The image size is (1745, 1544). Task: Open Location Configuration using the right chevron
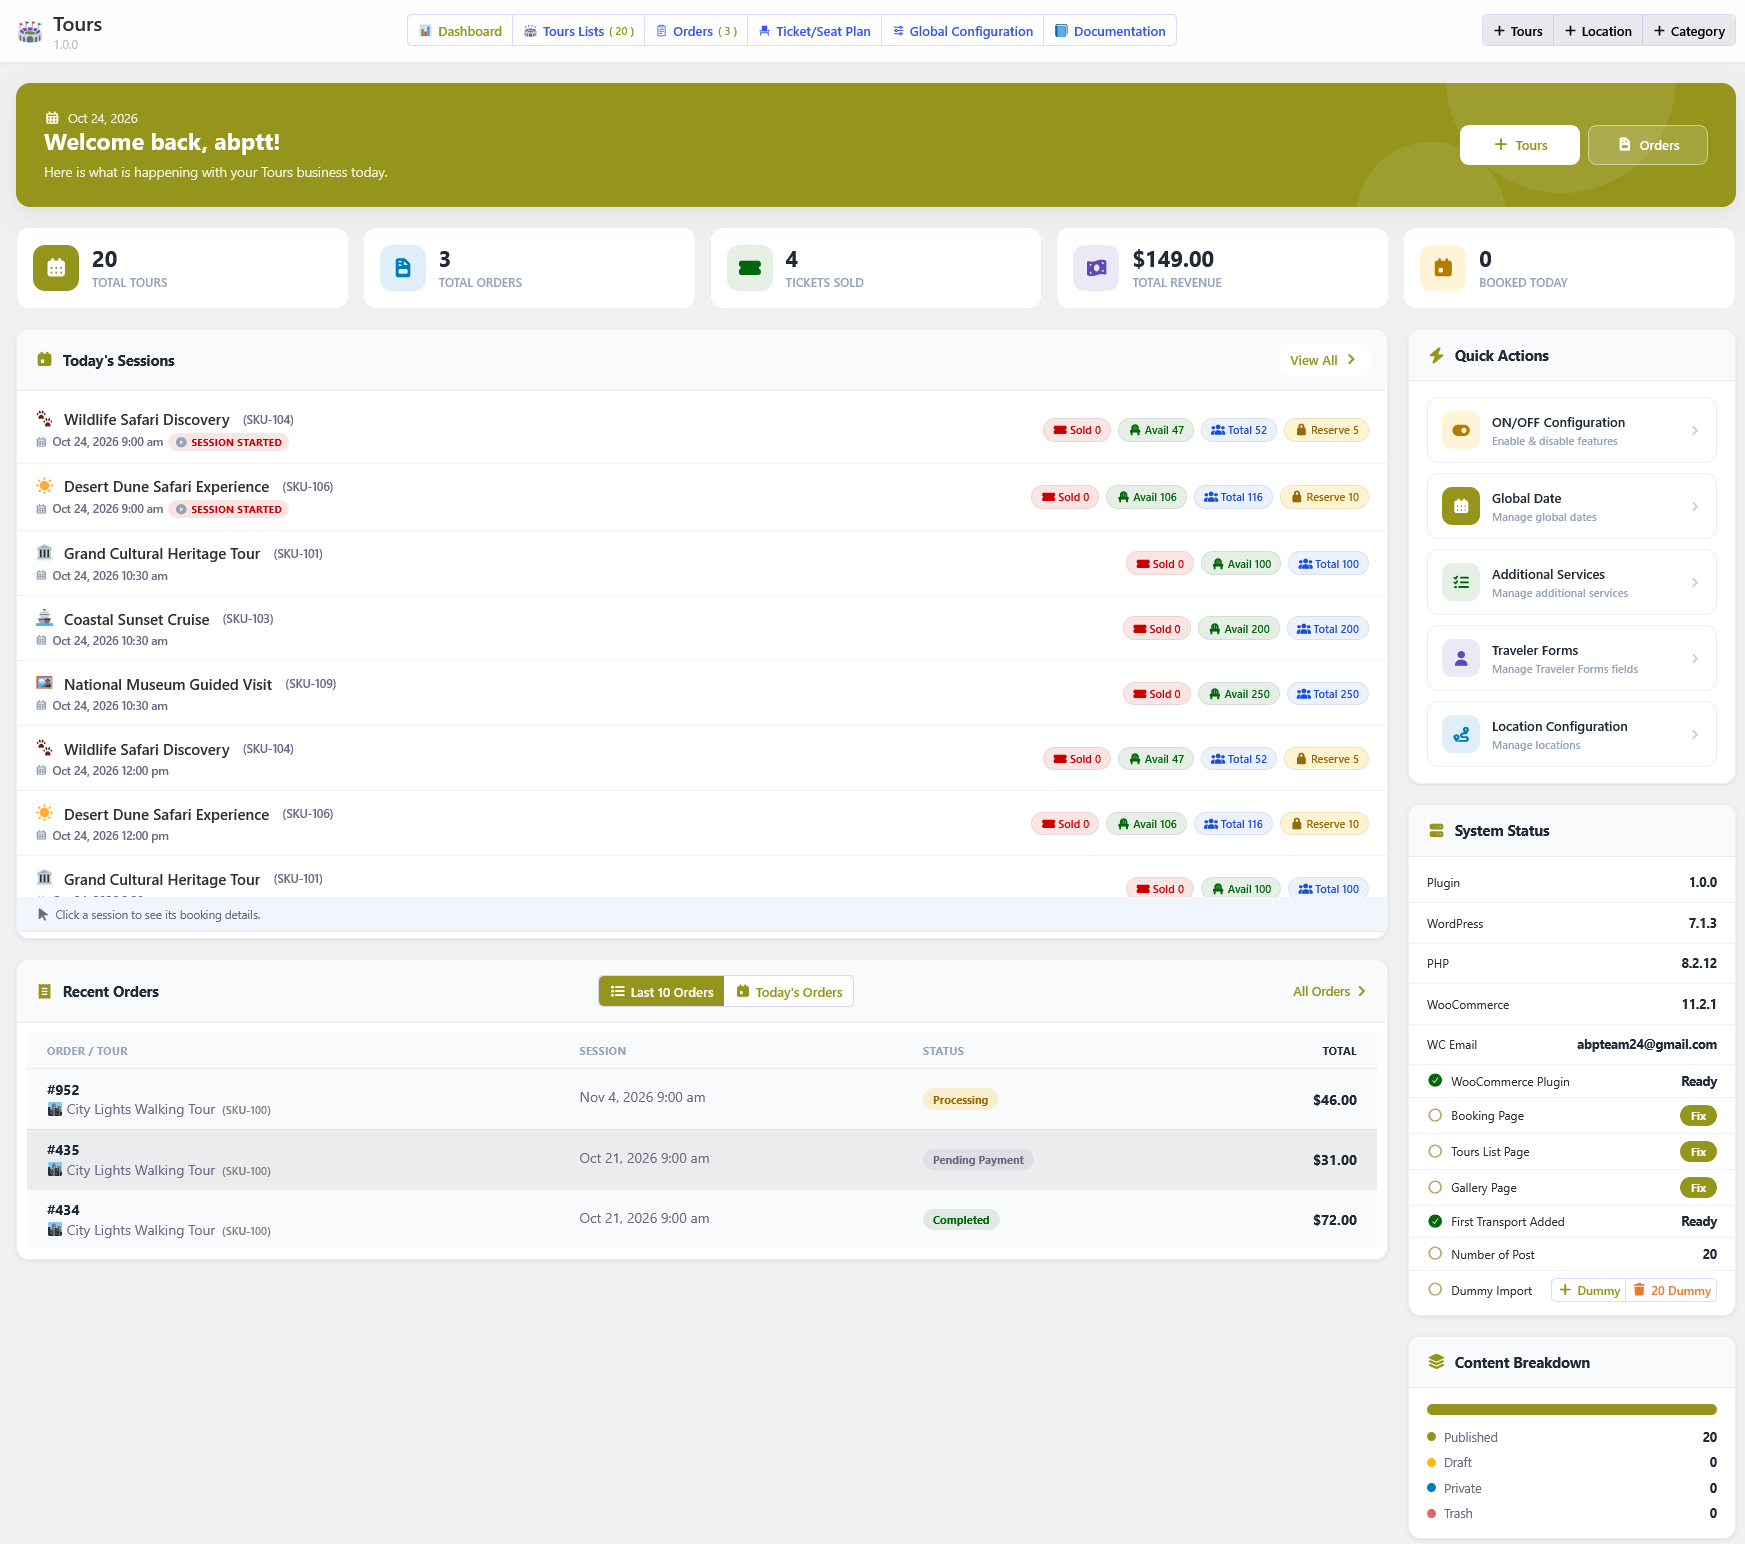[1694, 734]
